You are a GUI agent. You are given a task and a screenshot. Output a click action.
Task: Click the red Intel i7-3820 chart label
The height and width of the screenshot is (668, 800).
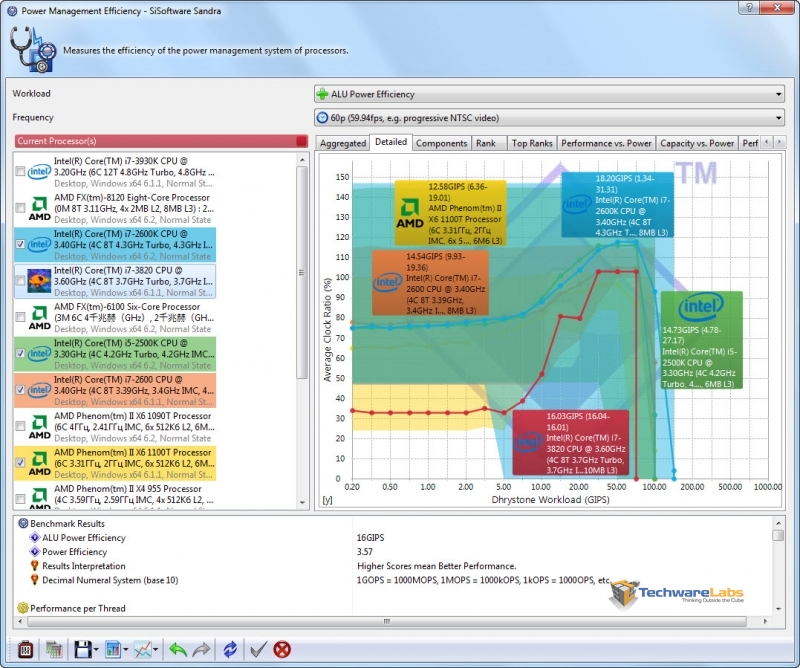click(x=571, y=443)
